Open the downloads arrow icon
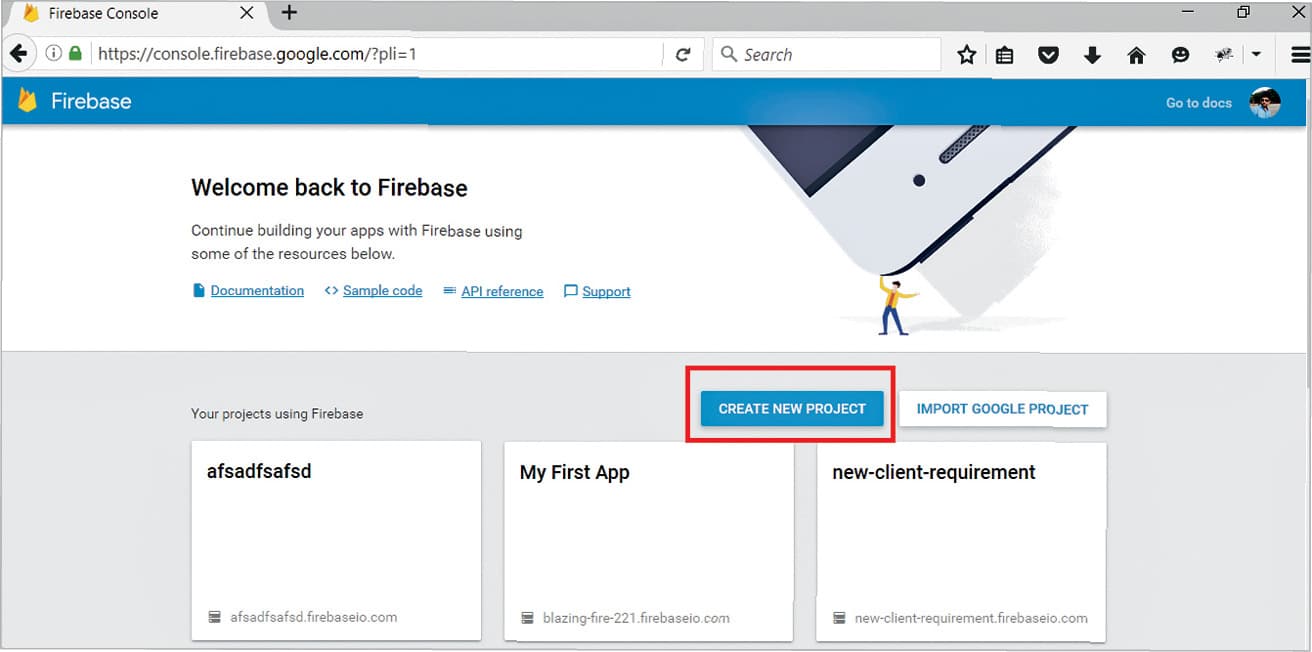 1092,55
